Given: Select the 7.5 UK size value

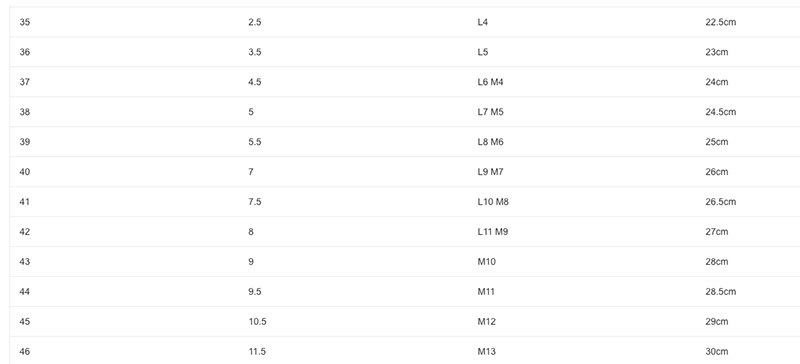Looking at the screenshot, I should [x=255, y=202].
